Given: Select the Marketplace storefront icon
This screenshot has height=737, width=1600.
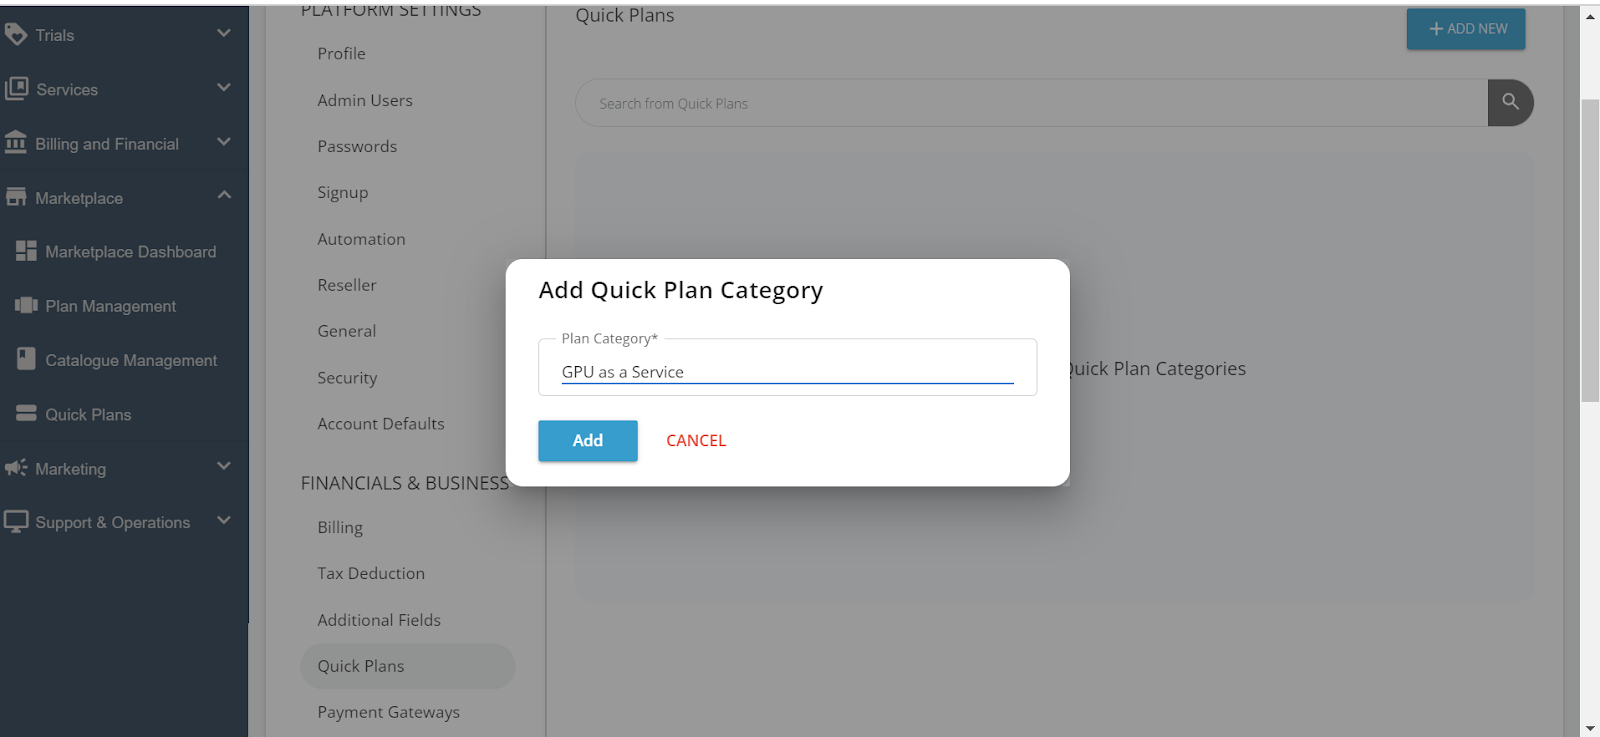Looking at the screenshot, I should [x=15, y=197].
